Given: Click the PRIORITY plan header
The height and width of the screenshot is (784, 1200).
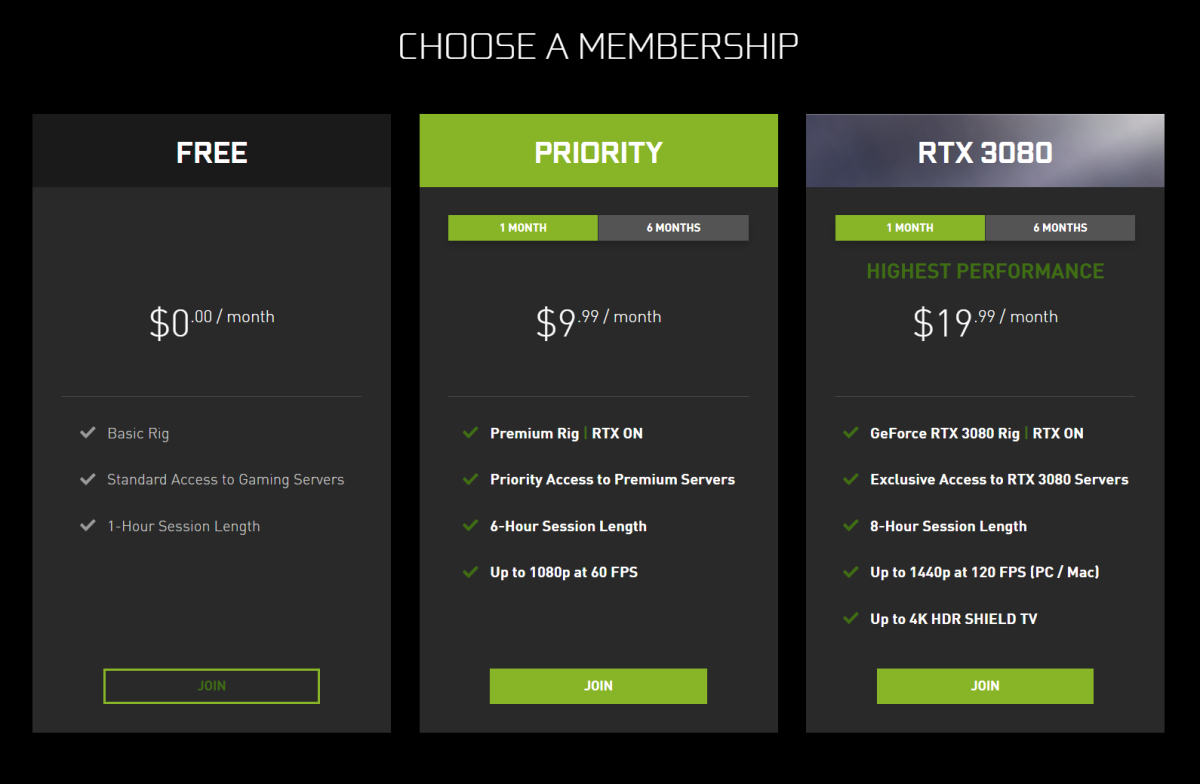Looking at the screenshot, I should (598, 151).
